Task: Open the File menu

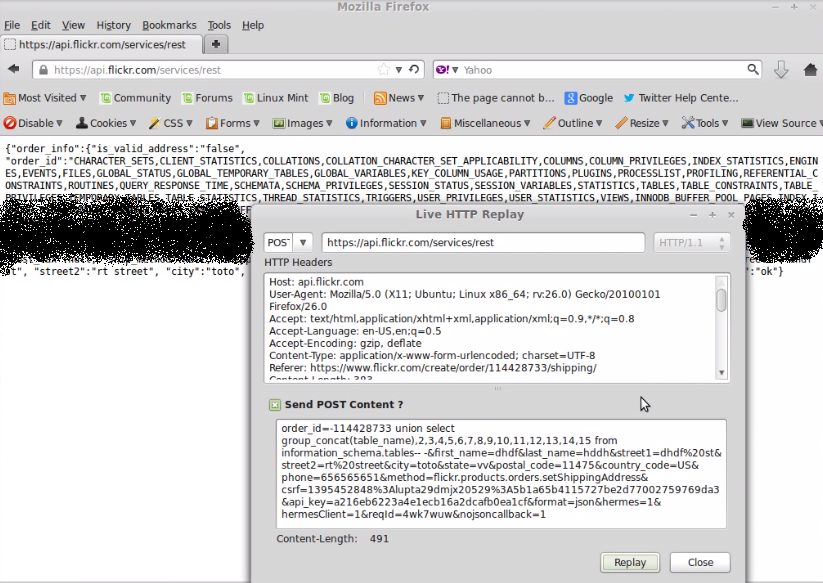Action: pos(12,25)
